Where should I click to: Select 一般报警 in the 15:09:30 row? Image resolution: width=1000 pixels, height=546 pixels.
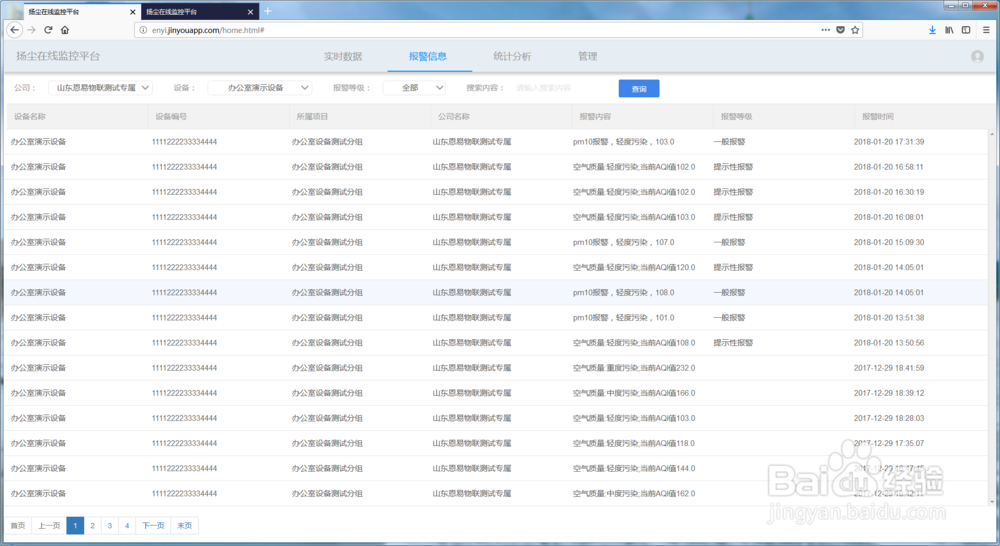(729, 242)
